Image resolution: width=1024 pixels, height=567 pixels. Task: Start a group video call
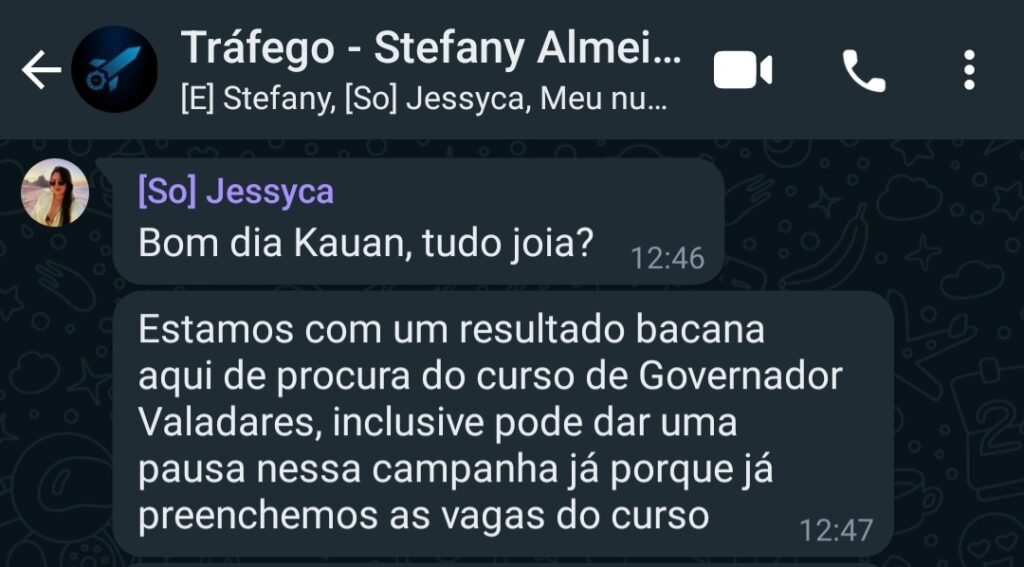pyautogui.click(x=743, y=71)
